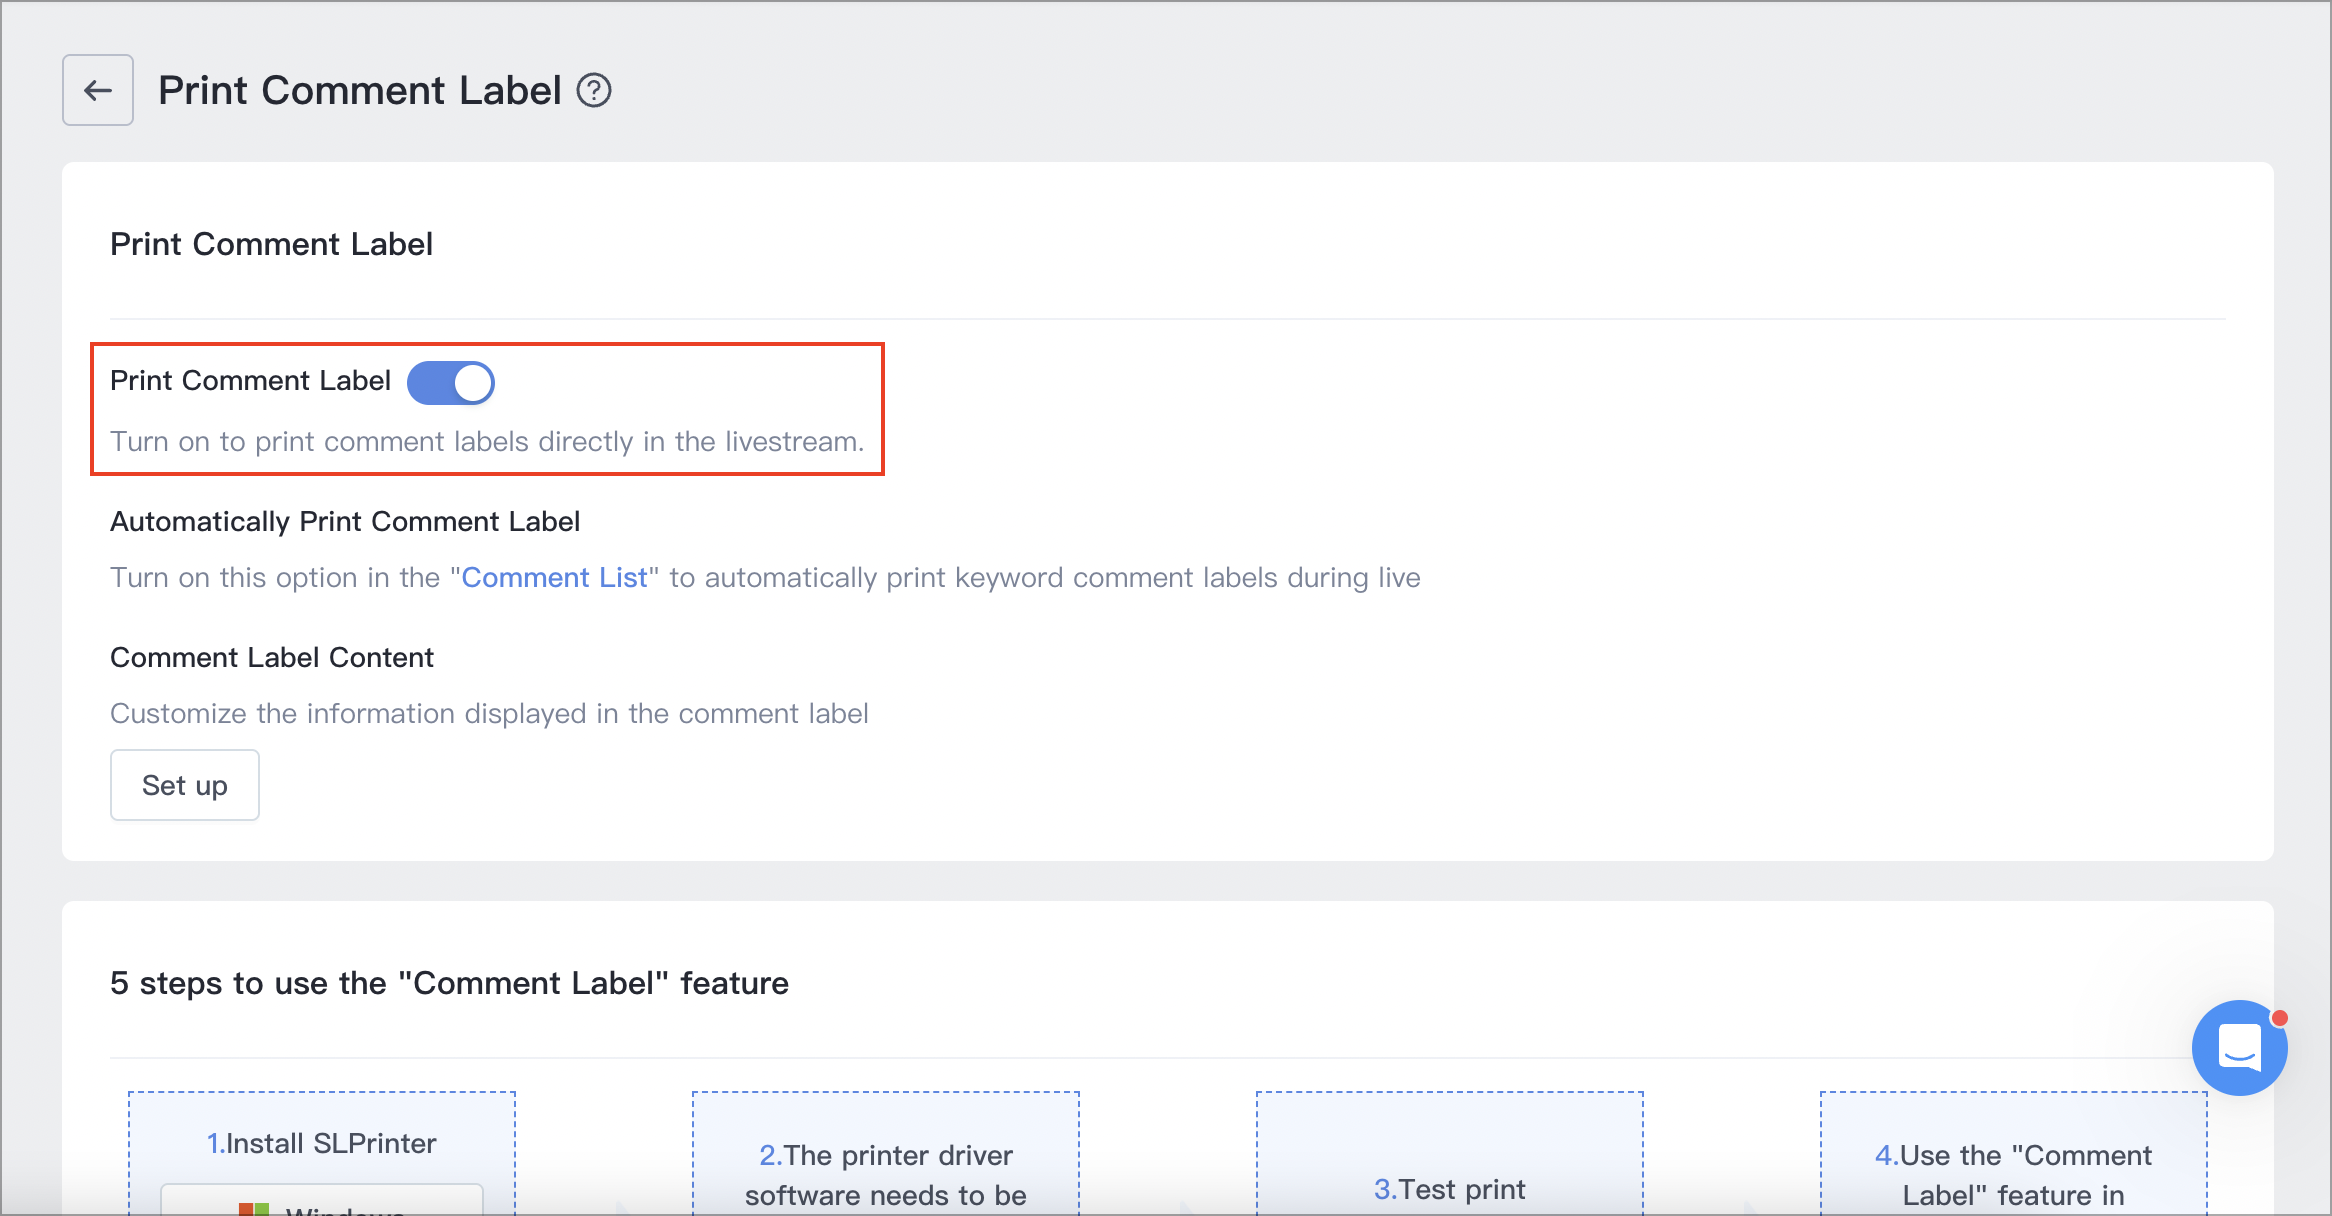Click the Comment Label Content heading
This screenshot has height=1216, width=2332.
tap(272, 658)
